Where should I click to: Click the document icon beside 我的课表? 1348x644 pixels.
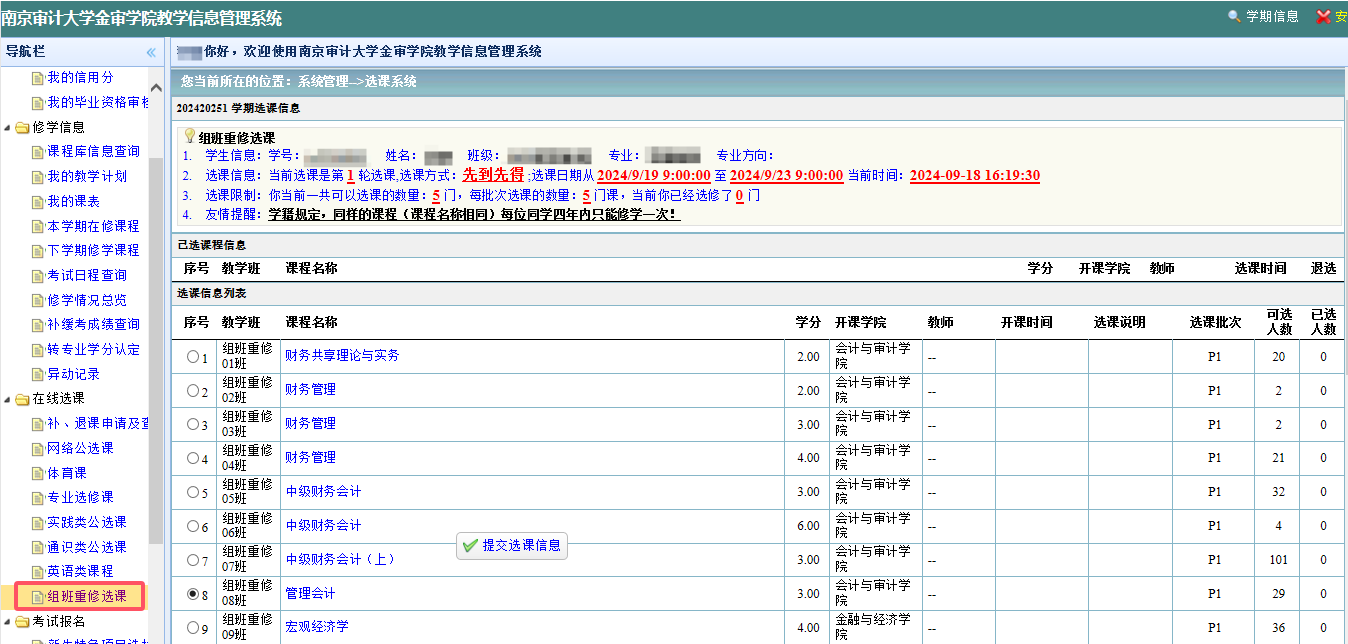coord(38,202)
